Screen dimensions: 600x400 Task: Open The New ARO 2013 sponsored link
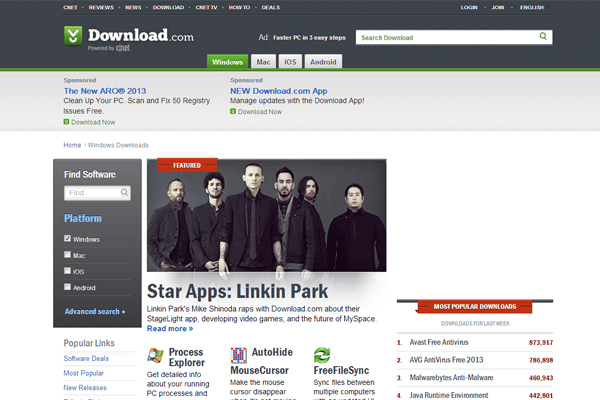tap(105, 91)
